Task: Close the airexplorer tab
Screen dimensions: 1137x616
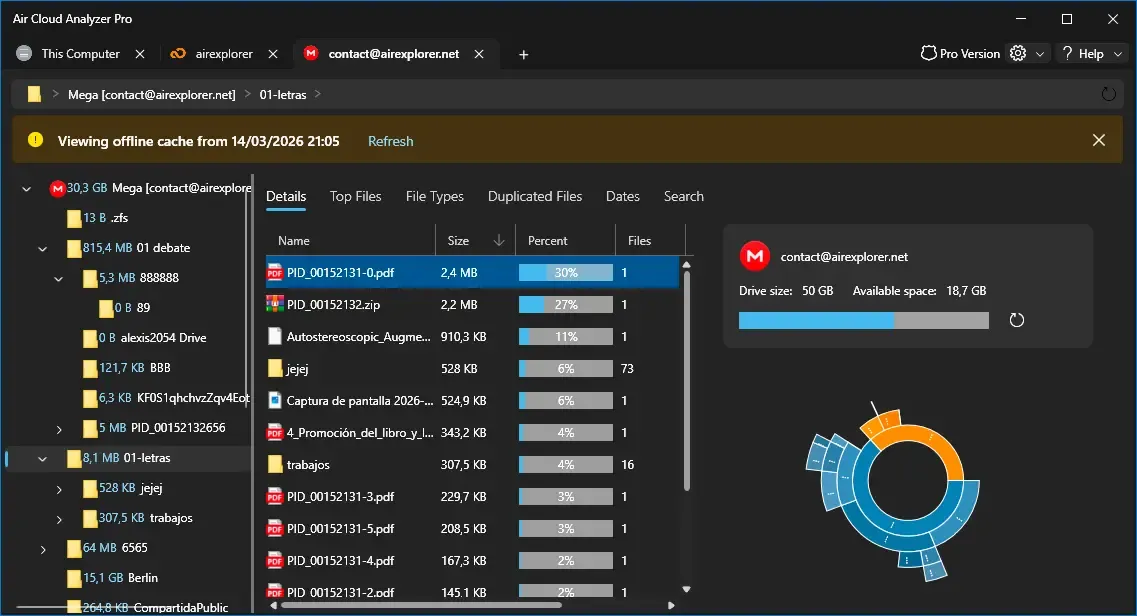Action: [x=273, y=54]
